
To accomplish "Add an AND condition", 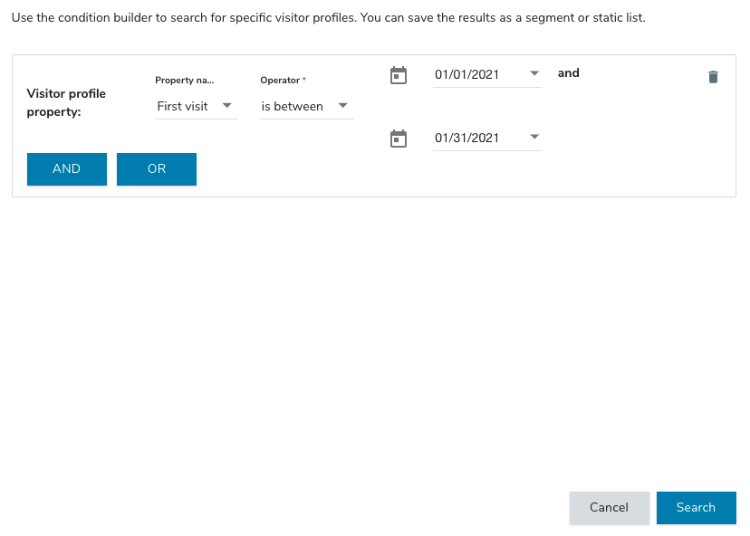I will pos(66,169).
